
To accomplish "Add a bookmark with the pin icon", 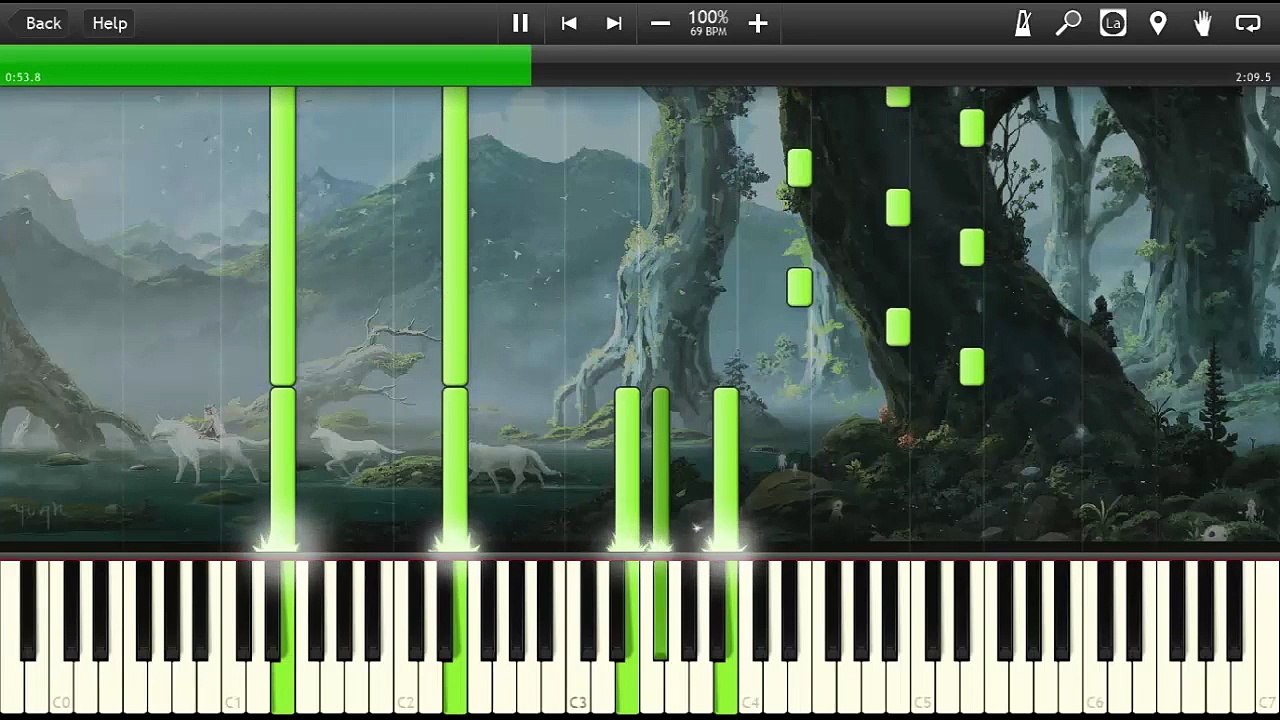I will tap(1158, 23).
